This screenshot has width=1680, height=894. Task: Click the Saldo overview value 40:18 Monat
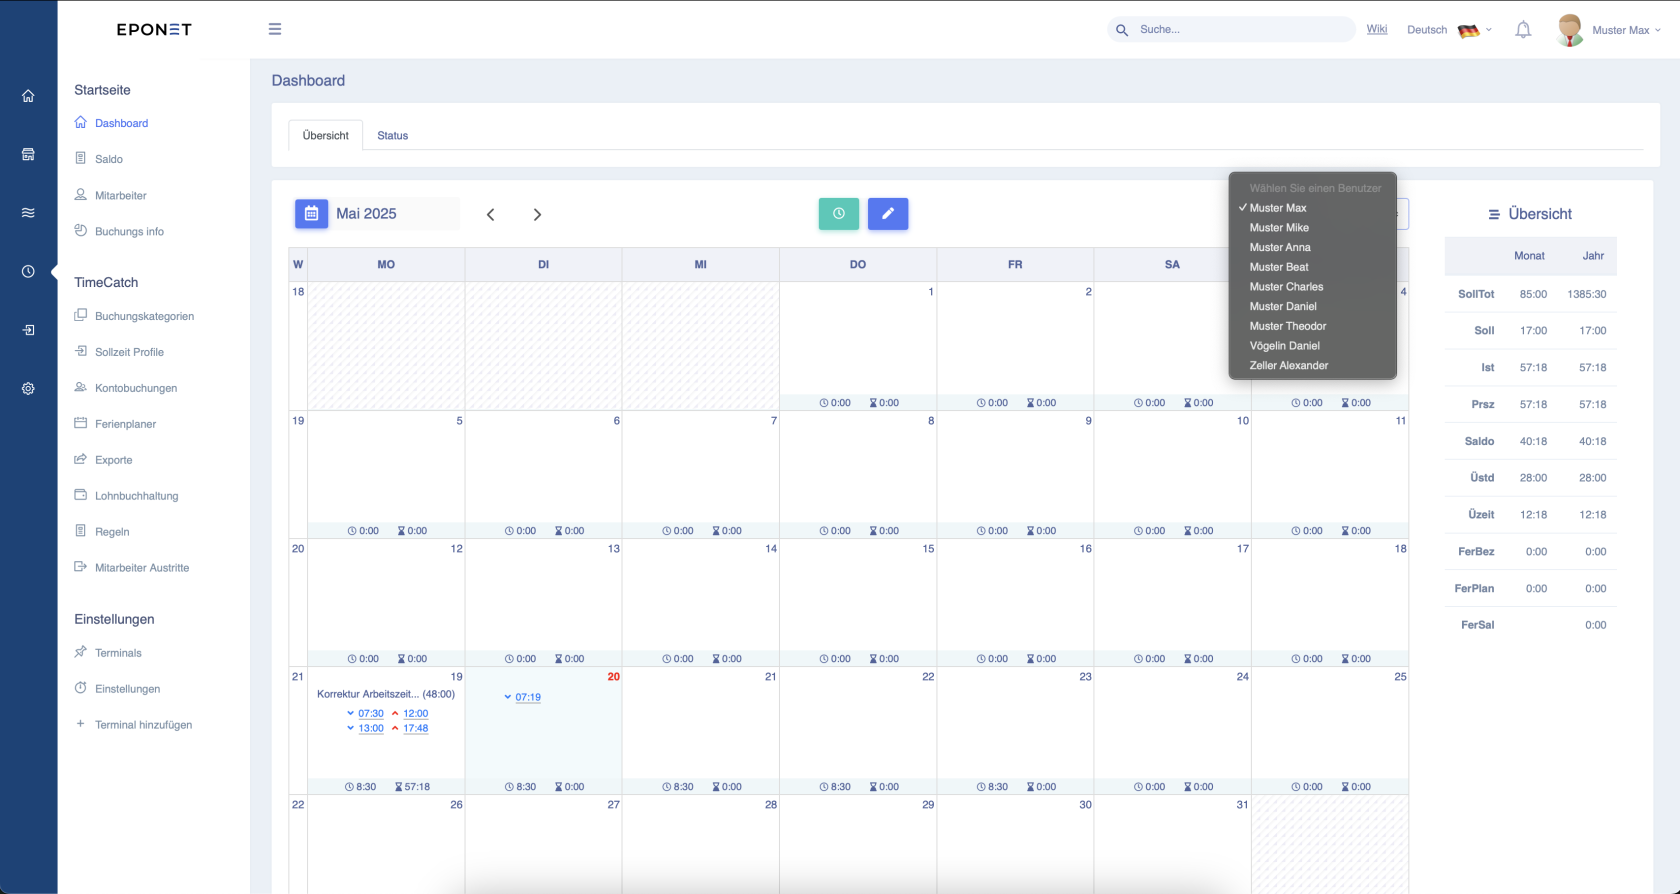(x=1533, y=441)
